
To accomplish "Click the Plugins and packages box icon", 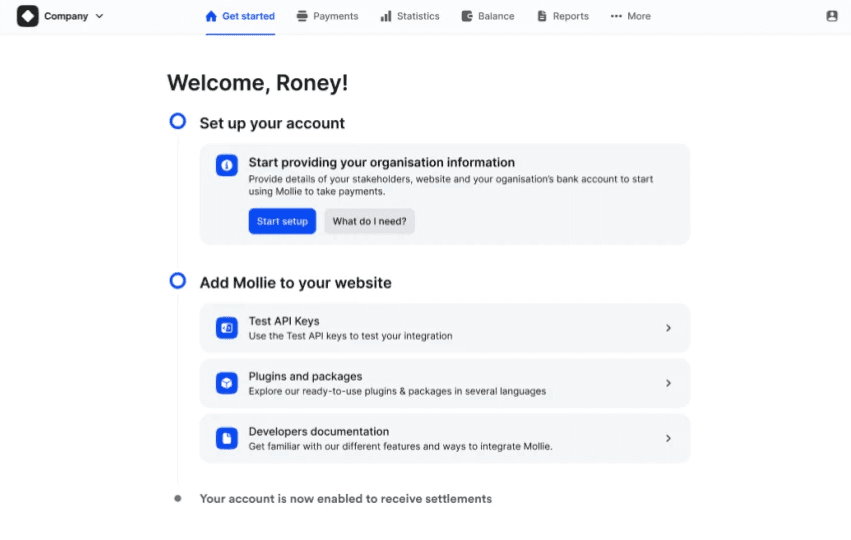I will pyautogui.click(x=227, y=383).
